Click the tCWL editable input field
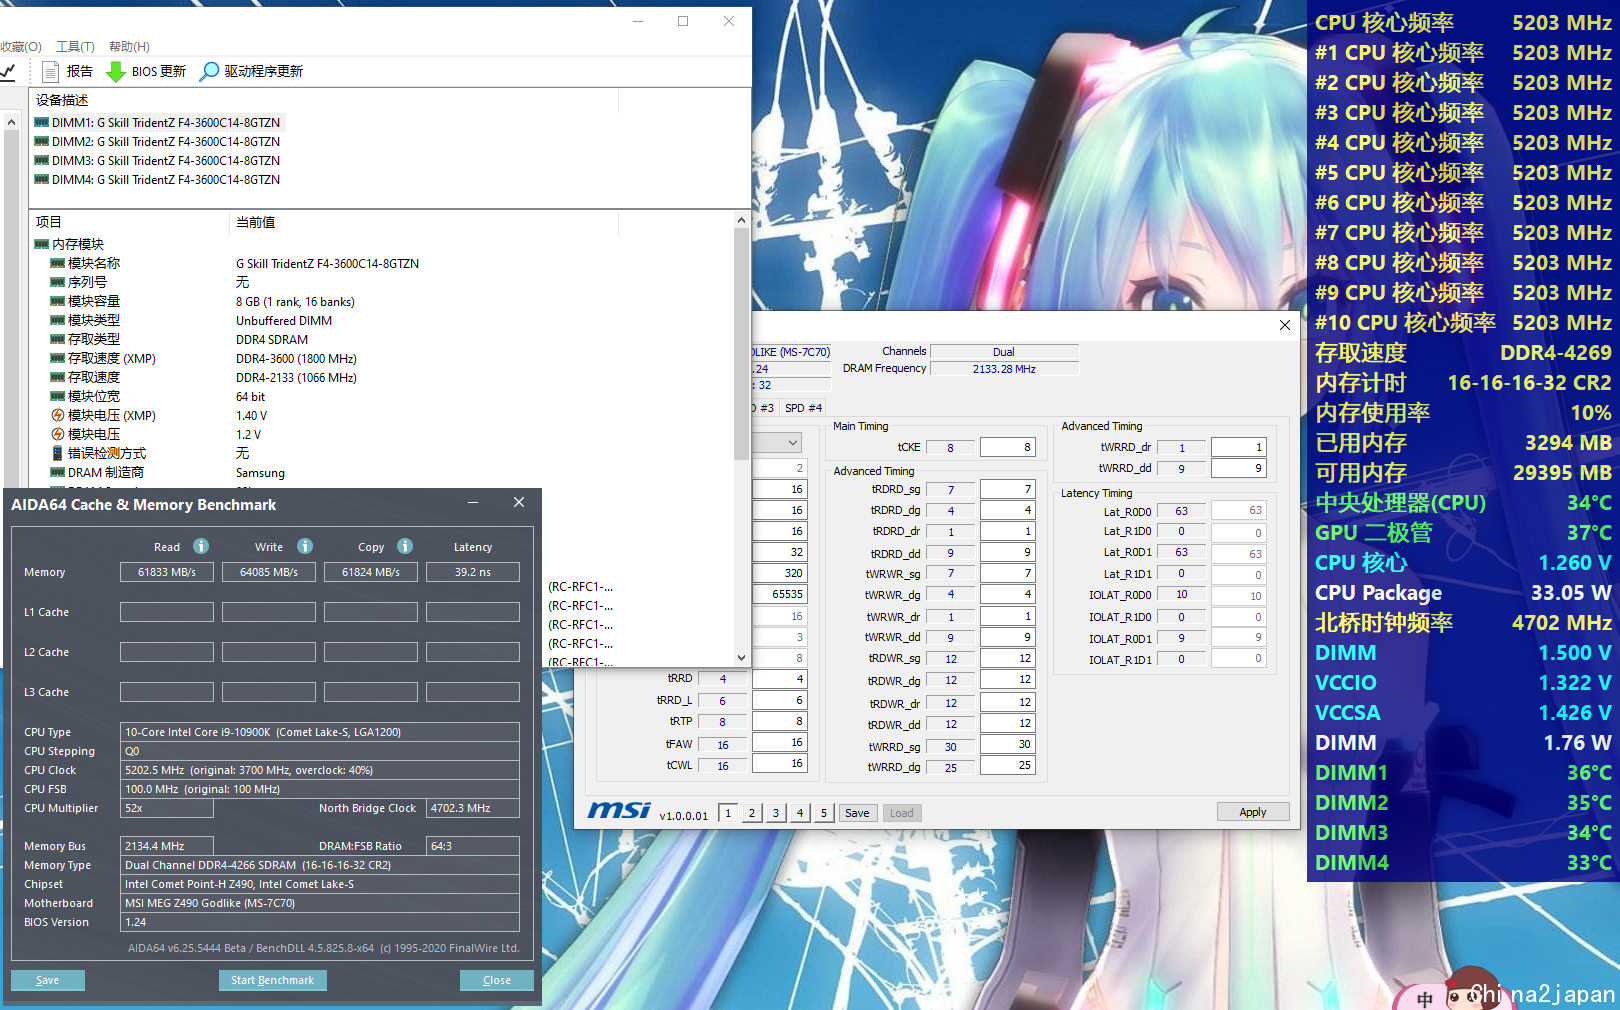The image size is (1620, 1010). coord(779,763)
